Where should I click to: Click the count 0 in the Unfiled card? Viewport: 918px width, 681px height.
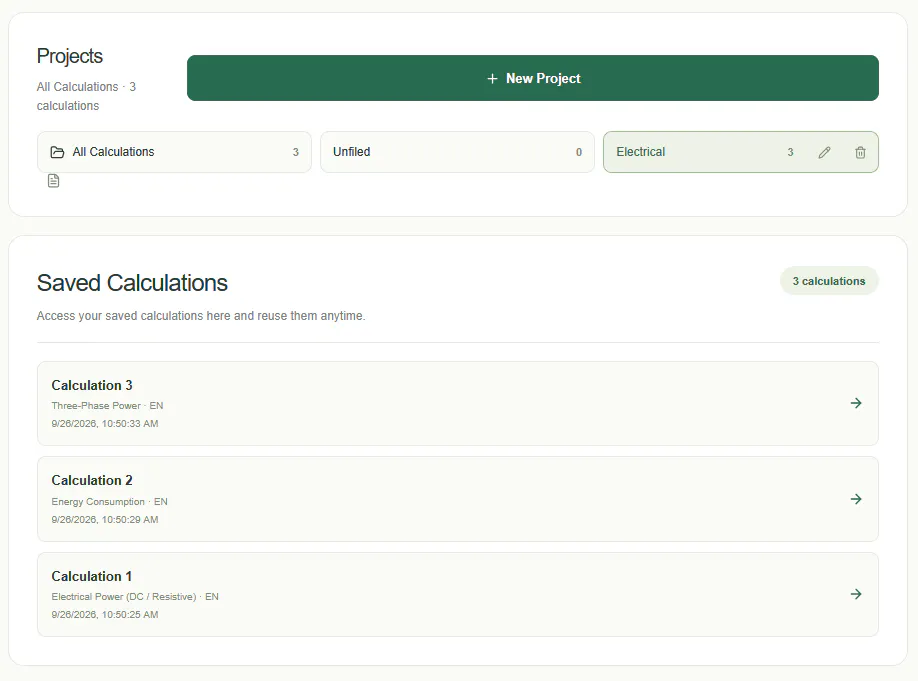[578, 152]
